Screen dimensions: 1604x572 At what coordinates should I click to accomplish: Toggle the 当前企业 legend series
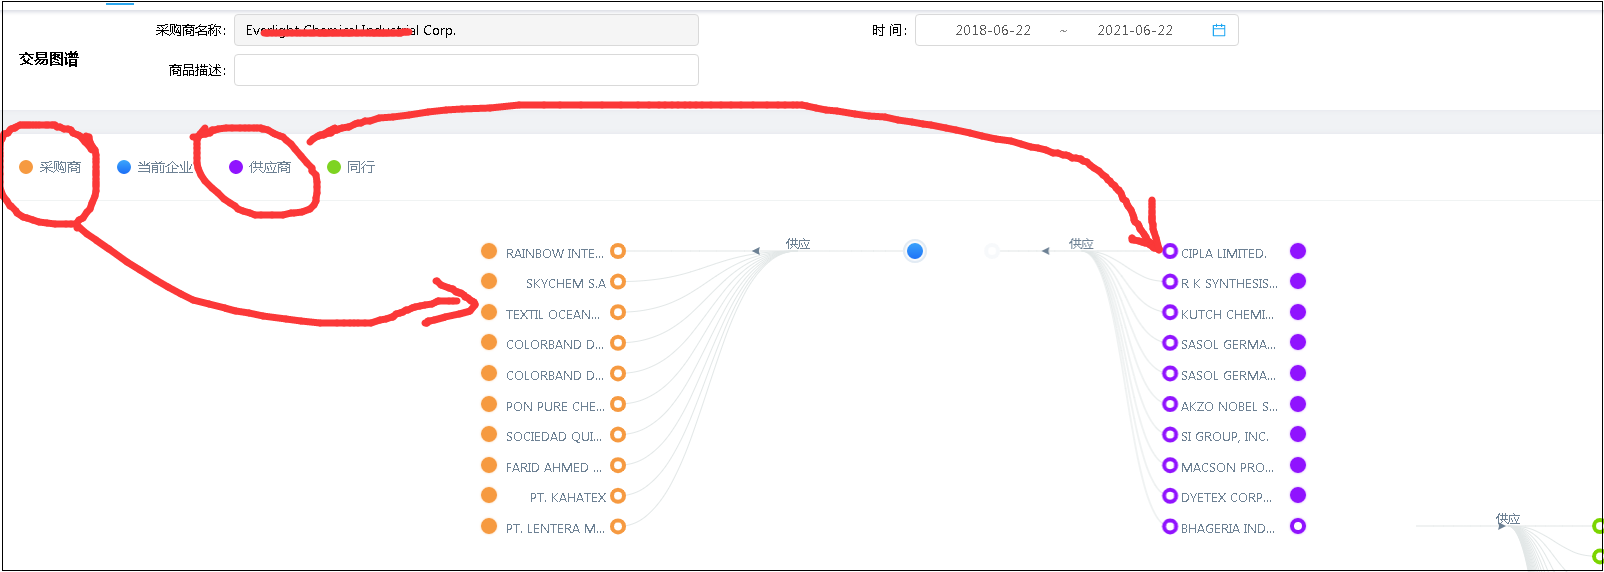click(x=155, y=167)
